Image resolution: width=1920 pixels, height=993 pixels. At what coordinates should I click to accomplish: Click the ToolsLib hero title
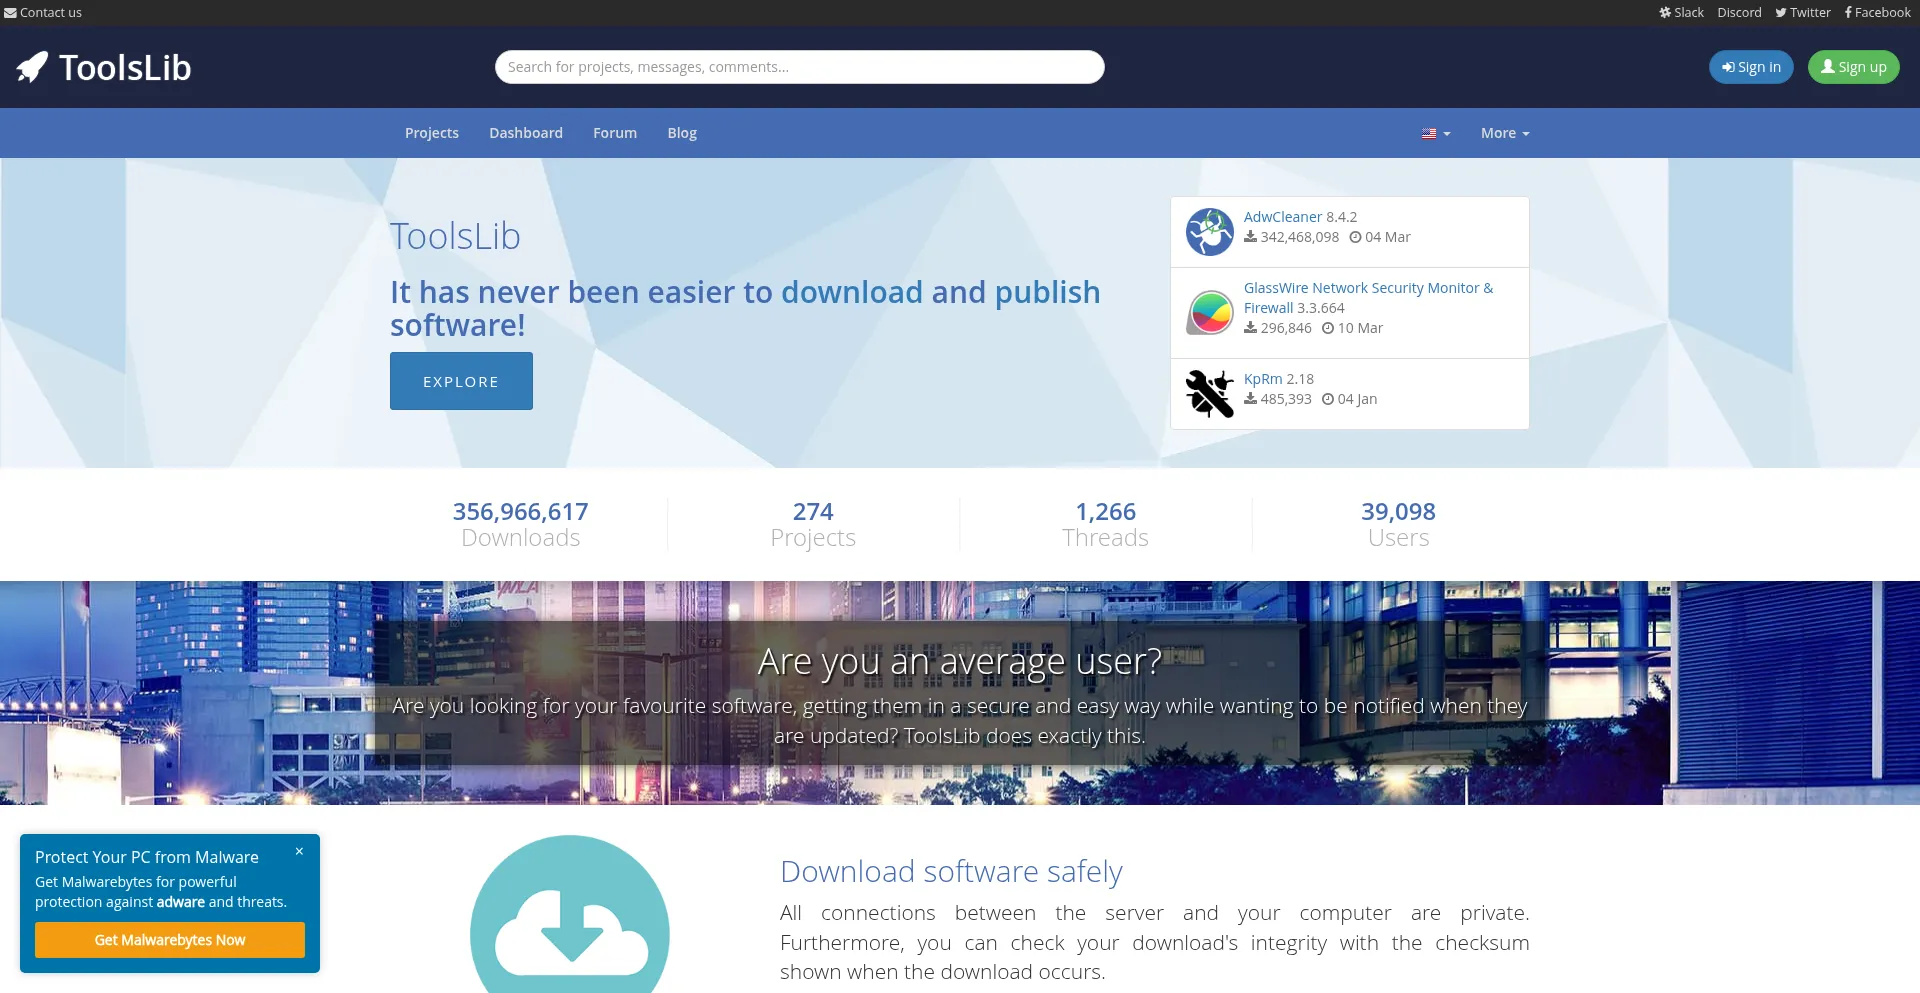[455, 237]
